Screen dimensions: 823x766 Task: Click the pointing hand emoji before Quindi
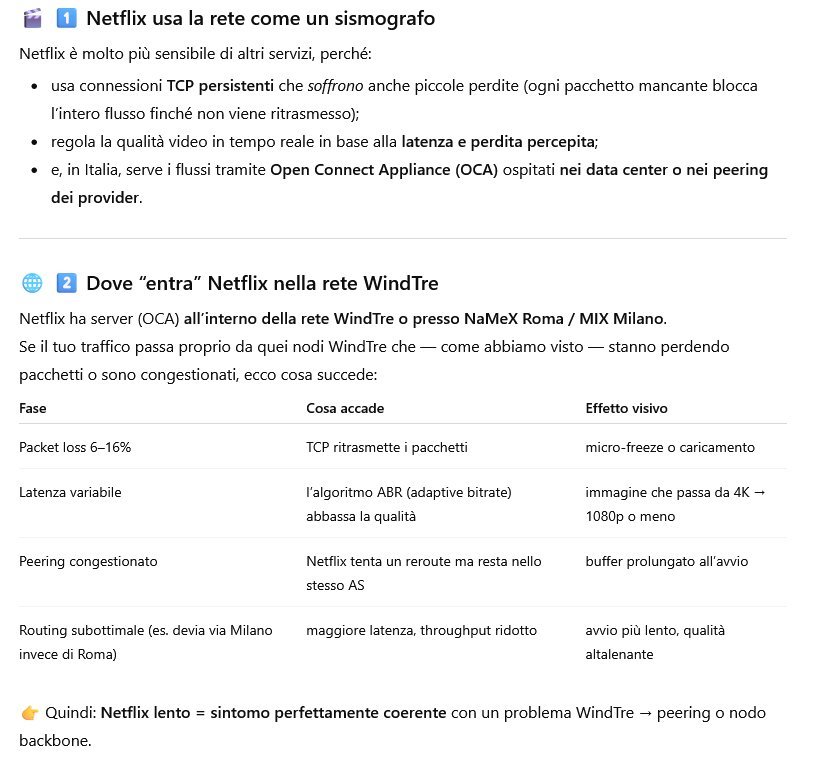(x=30, y=713)
